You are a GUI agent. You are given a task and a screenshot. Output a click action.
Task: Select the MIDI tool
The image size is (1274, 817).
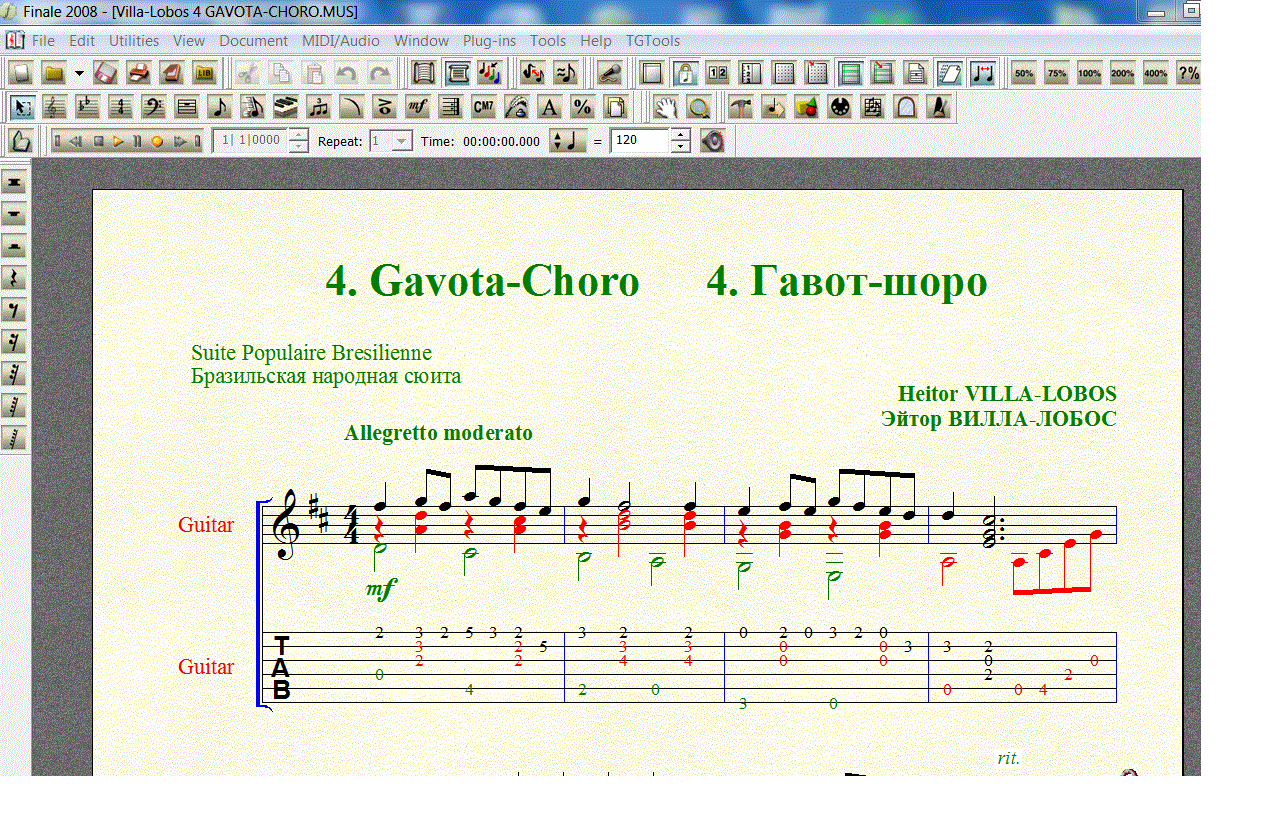[840, 107]
